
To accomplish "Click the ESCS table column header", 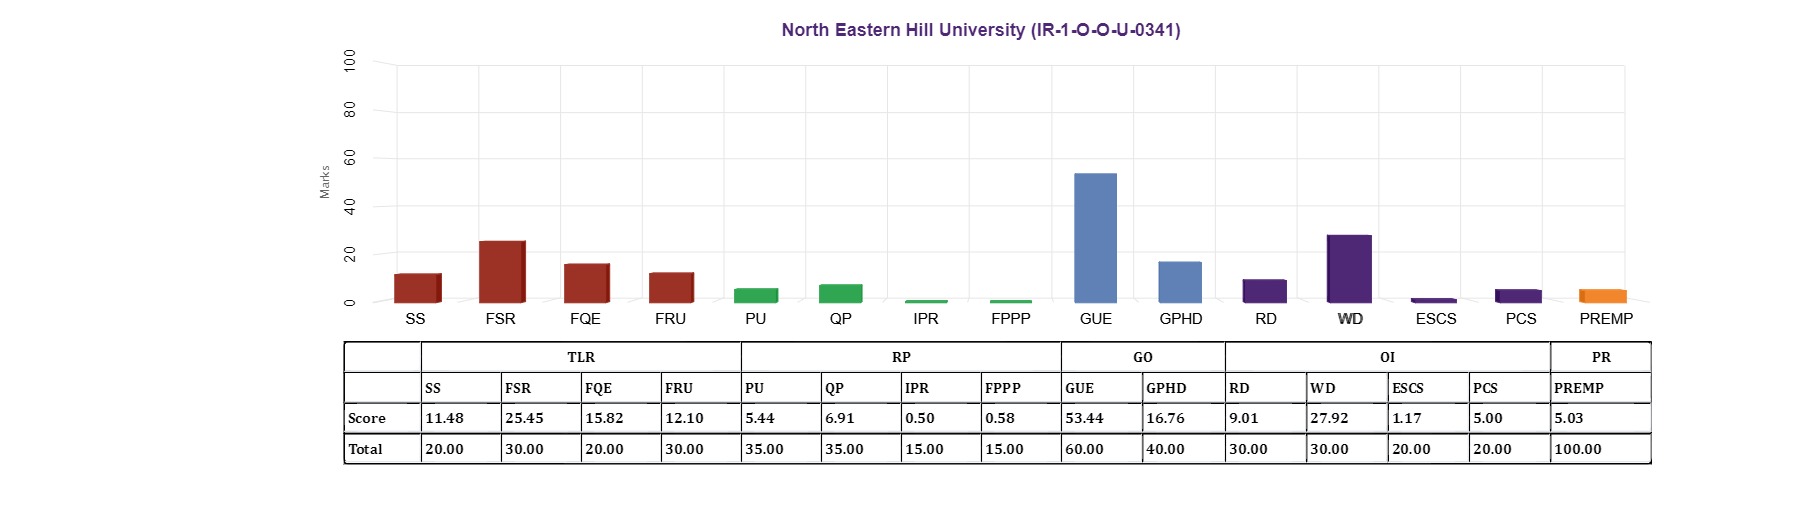I will tap(1429, 388).
